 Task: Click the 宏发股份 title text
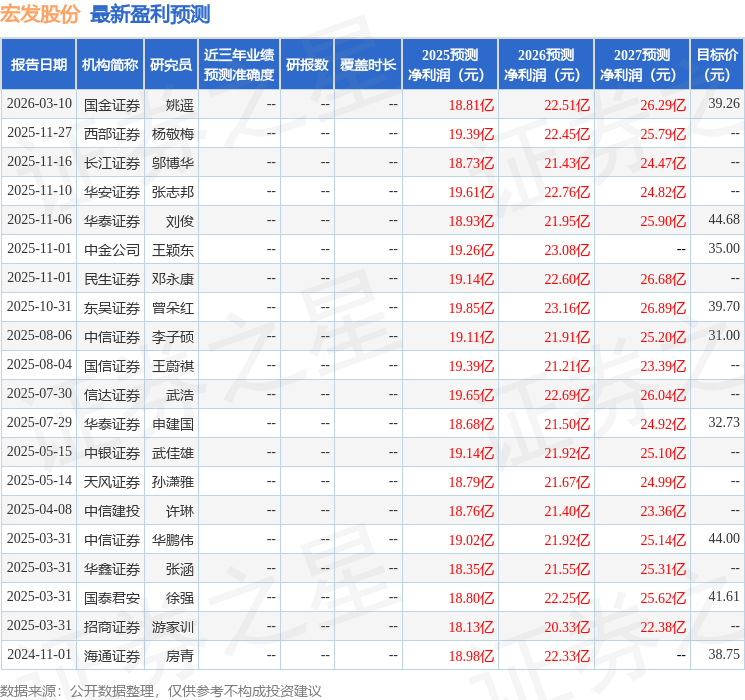click(x=40, y=14)
